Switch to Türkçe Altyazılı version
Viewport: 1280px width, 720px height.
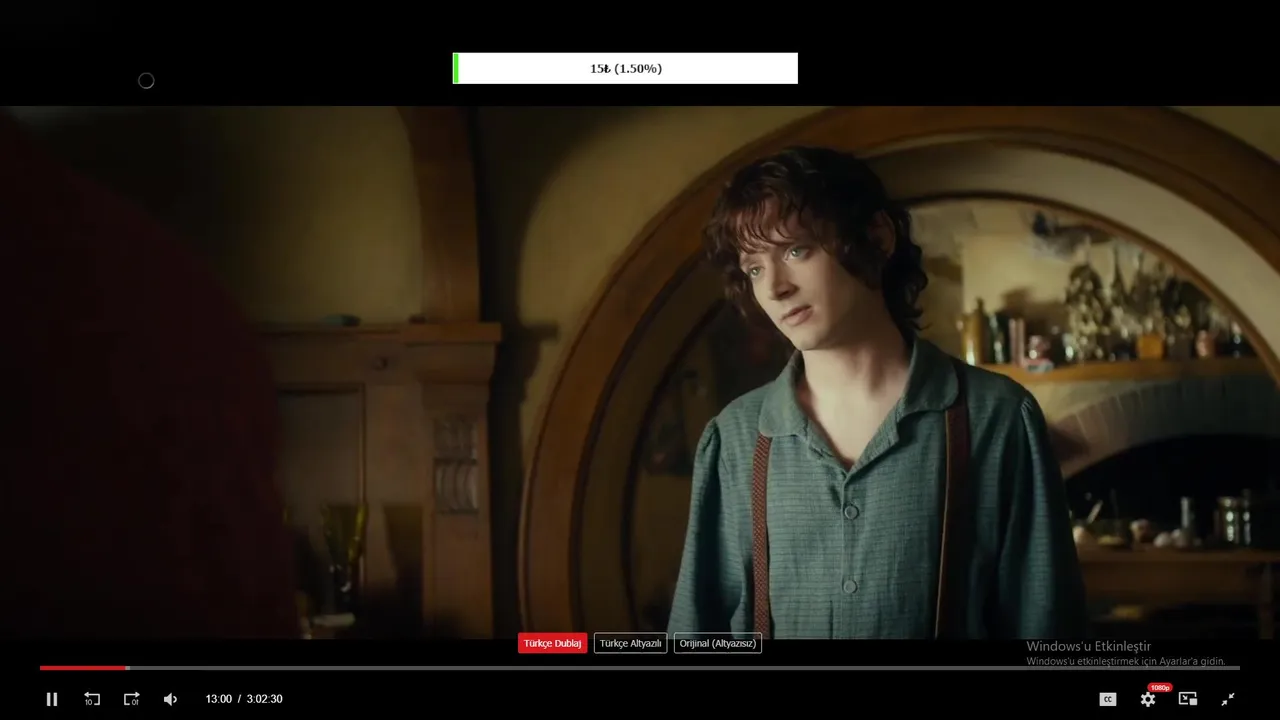tap(630, 643)
